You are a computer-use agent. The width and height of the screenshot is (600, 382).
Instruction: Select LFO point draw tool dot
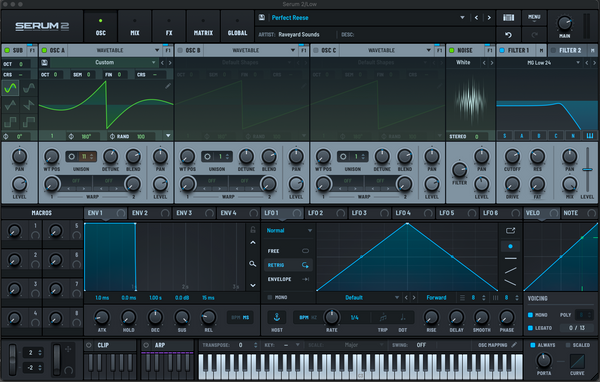510,246
